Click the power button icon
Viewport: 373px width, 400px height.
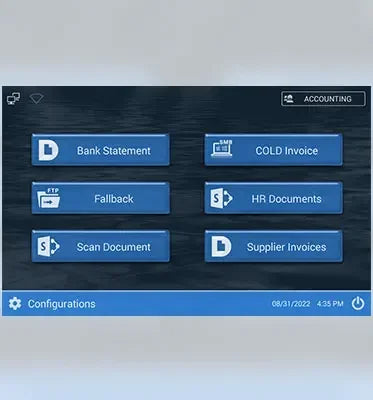(x=358, y=304)
